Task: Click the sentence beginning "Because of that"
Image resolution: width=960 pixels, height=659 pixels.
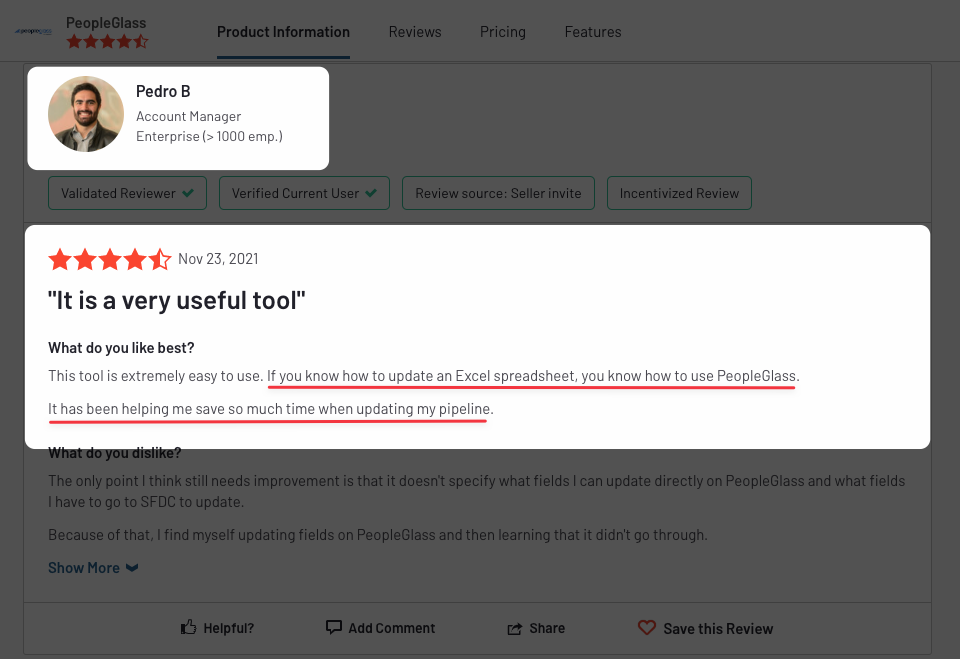Action: click(378, 535)
